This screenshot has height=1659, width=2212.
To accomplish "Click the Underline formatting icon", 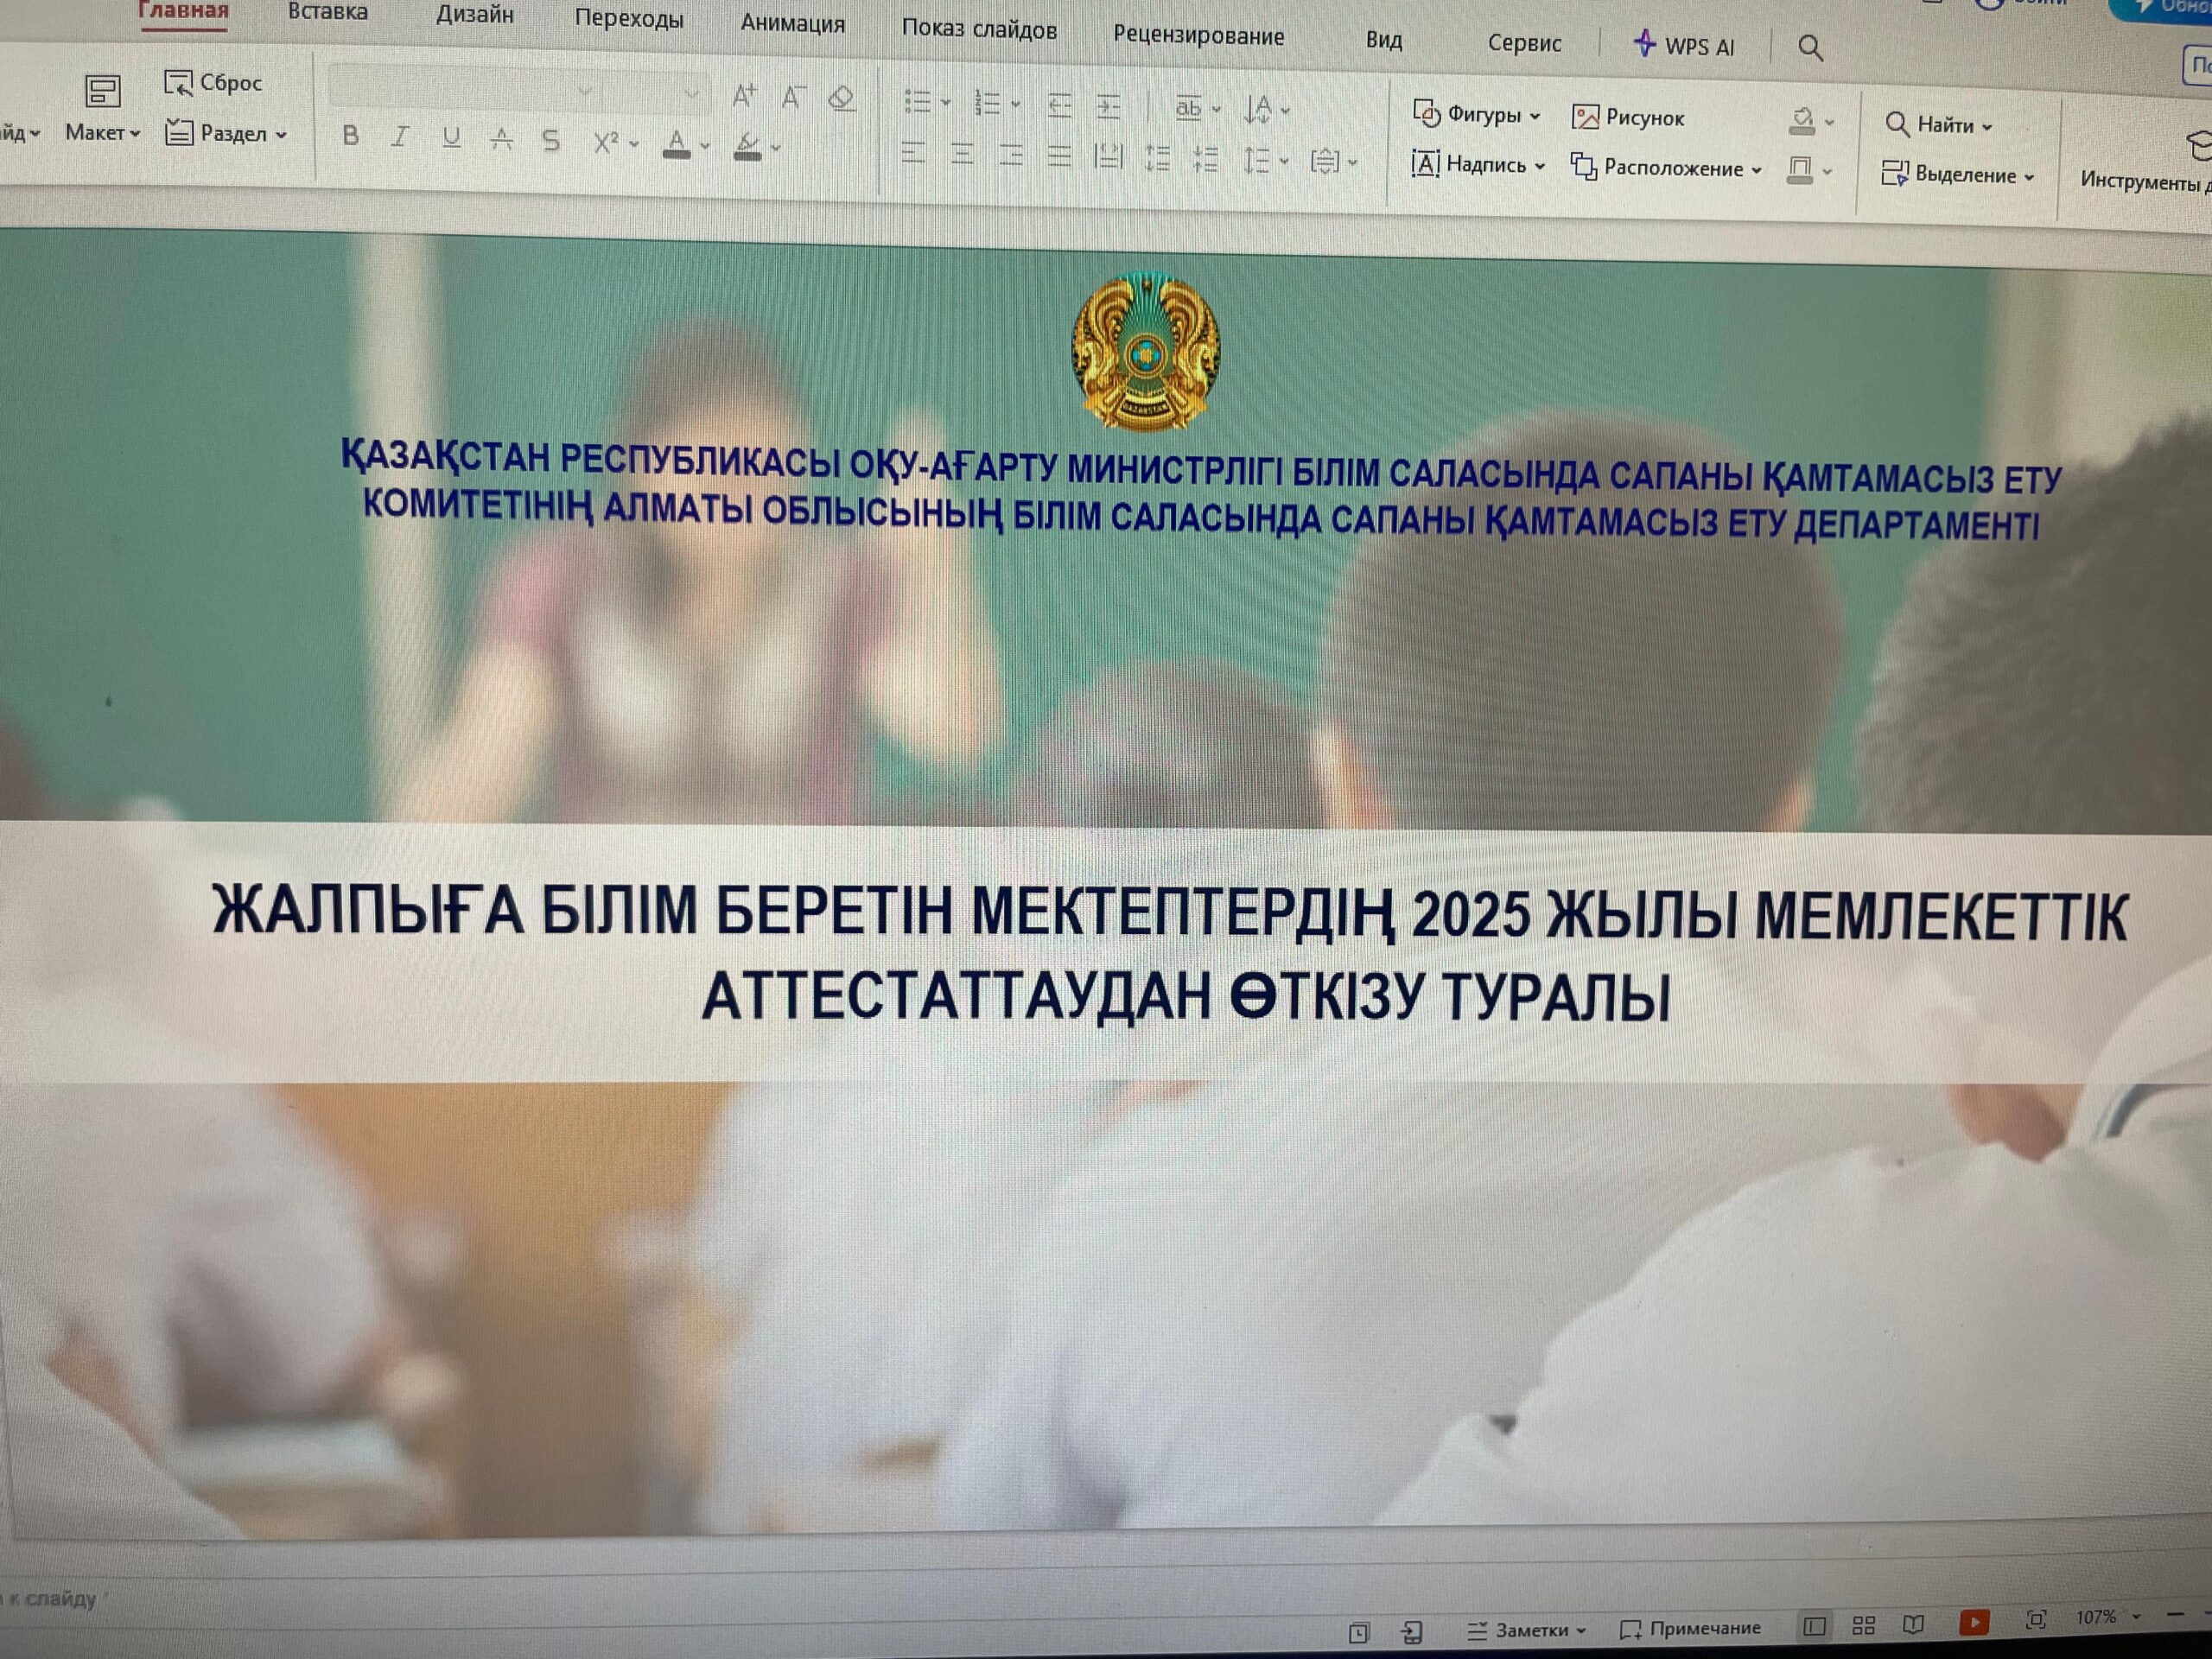I will (451, 138).
